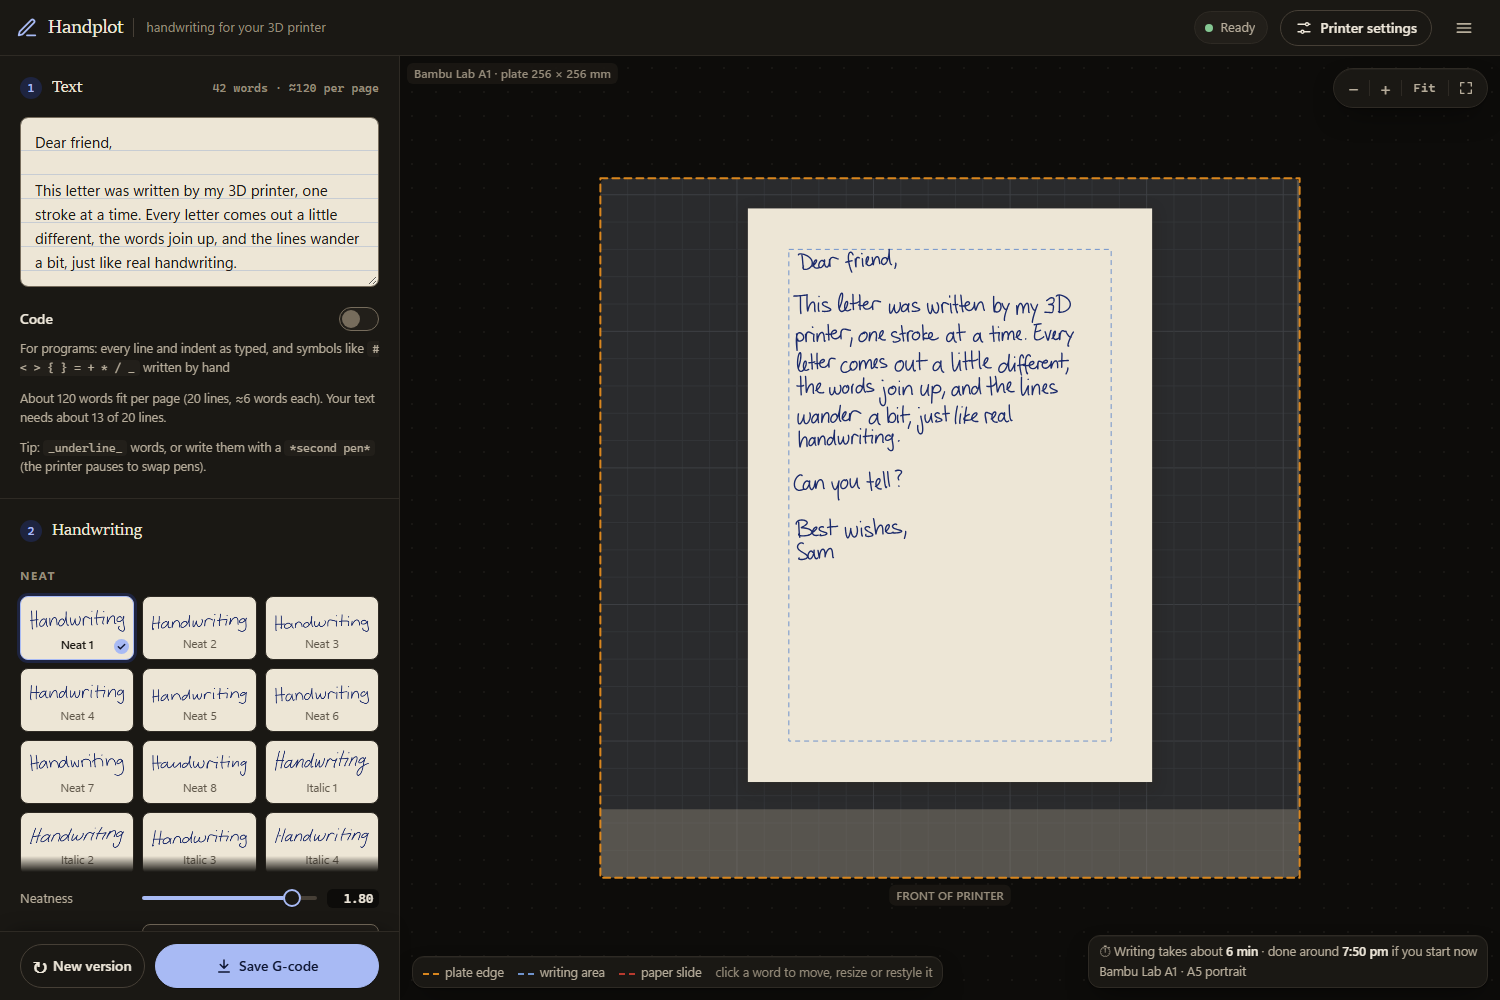
Task: Toggle fullscreen preview icon
Action: click(1466, 88)
